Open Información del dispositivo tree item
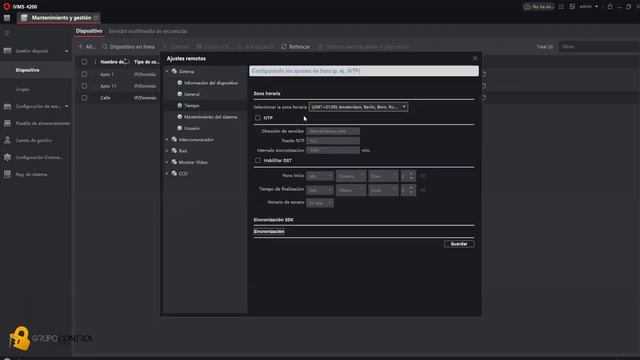 [211, 83]
